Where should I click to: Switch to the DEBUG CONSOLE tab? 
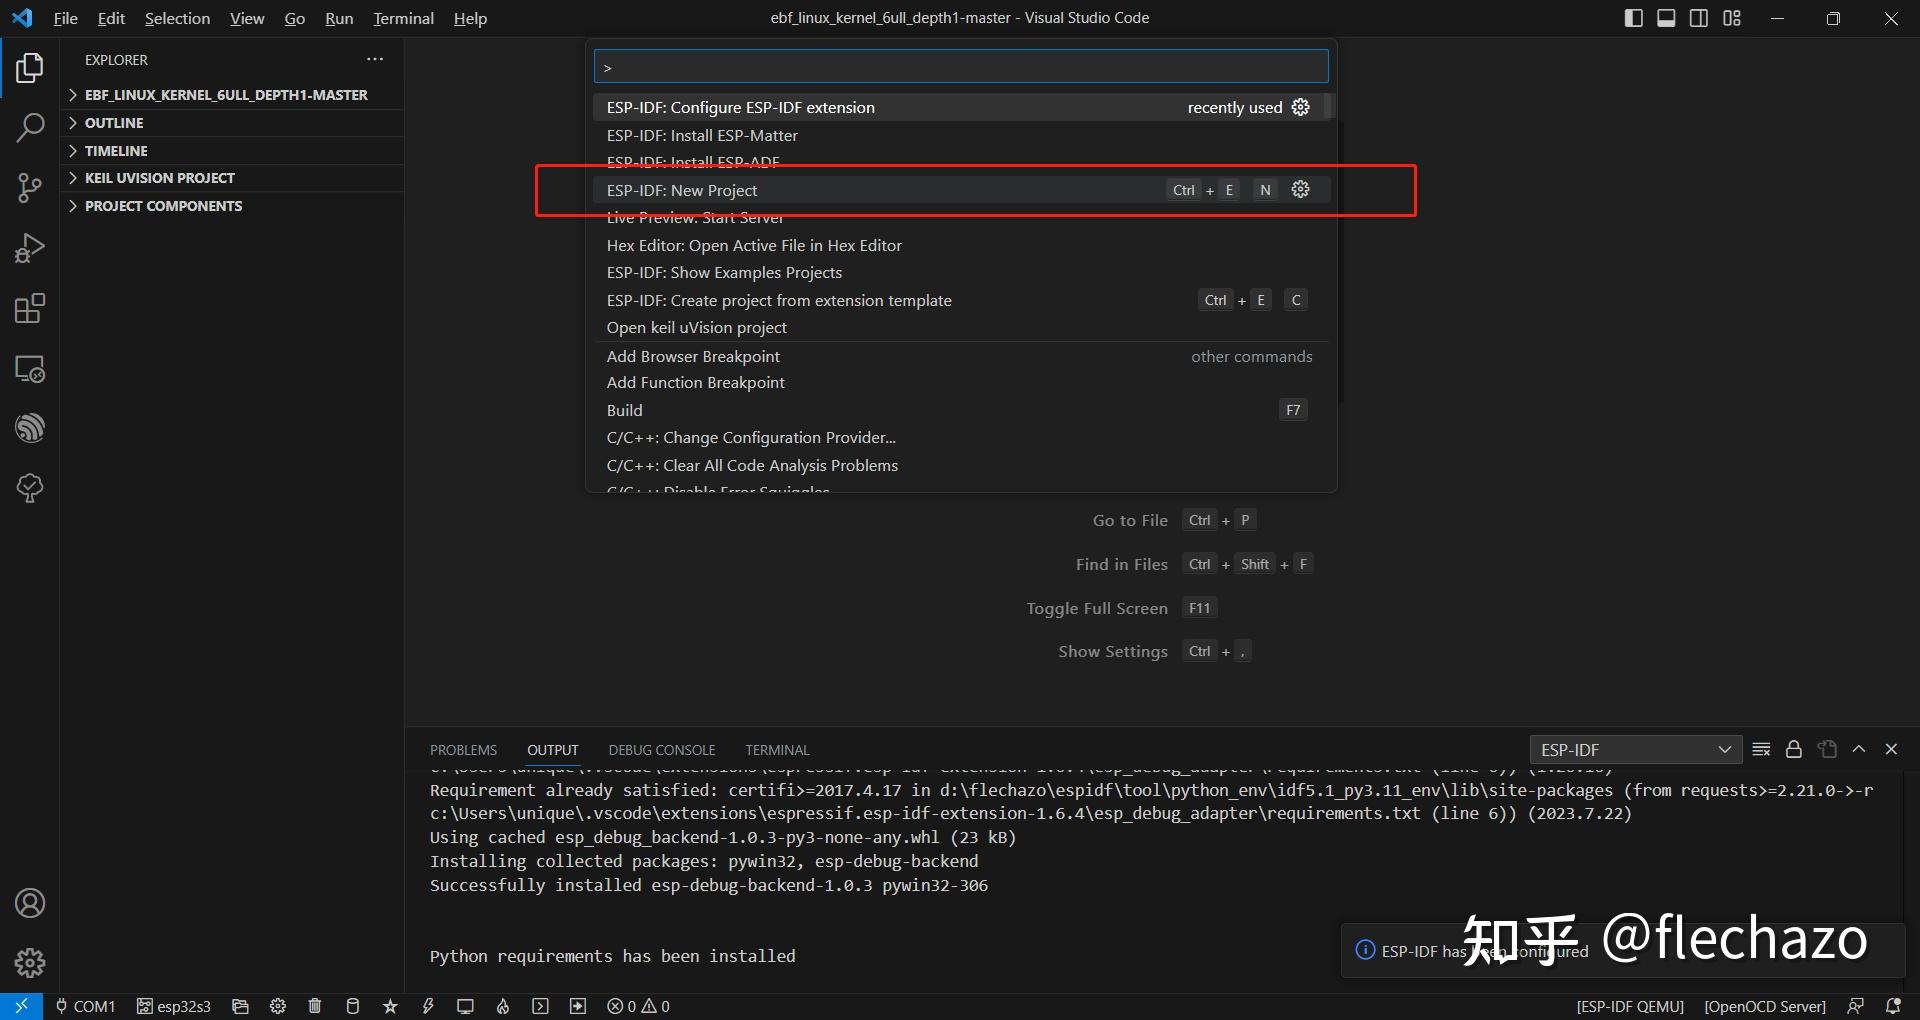[662, 750]
